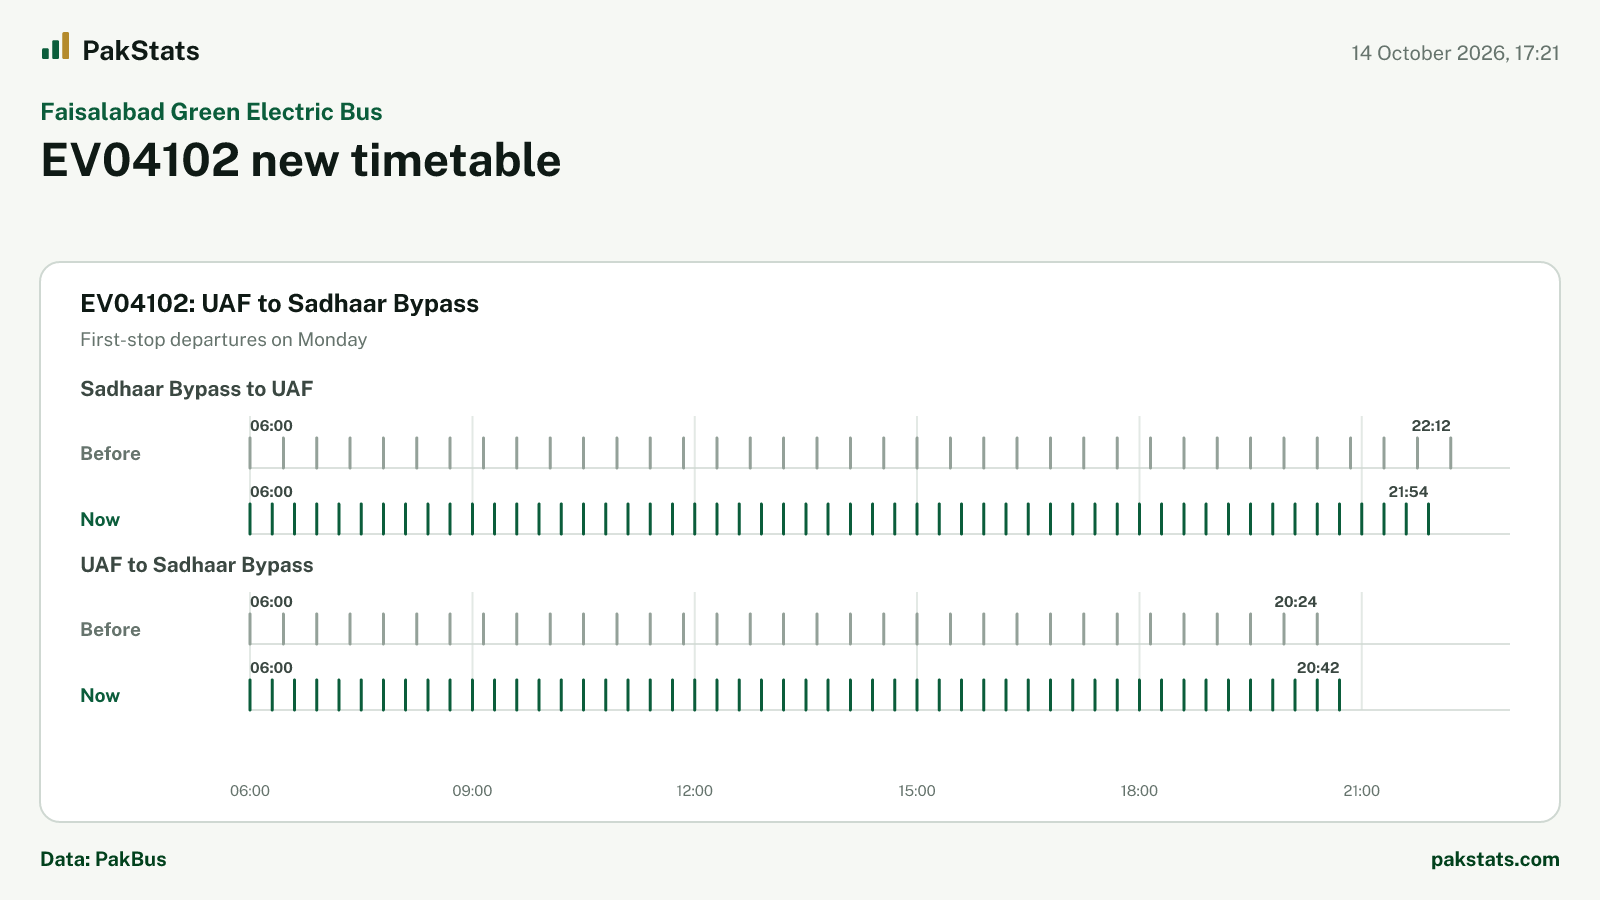Click the 20:42 last departure label

[1318, 668]
